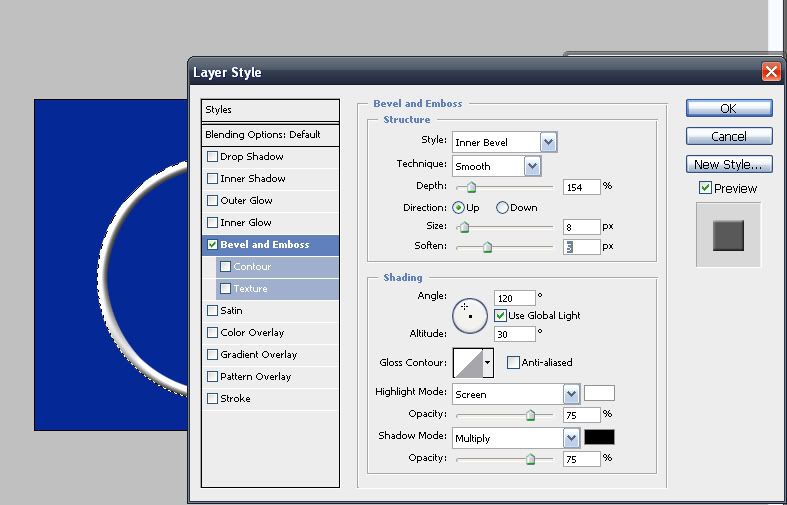Click the Gloss Contour preview thumbnail
Screen dimensions: 787x505
click(468, 363)
